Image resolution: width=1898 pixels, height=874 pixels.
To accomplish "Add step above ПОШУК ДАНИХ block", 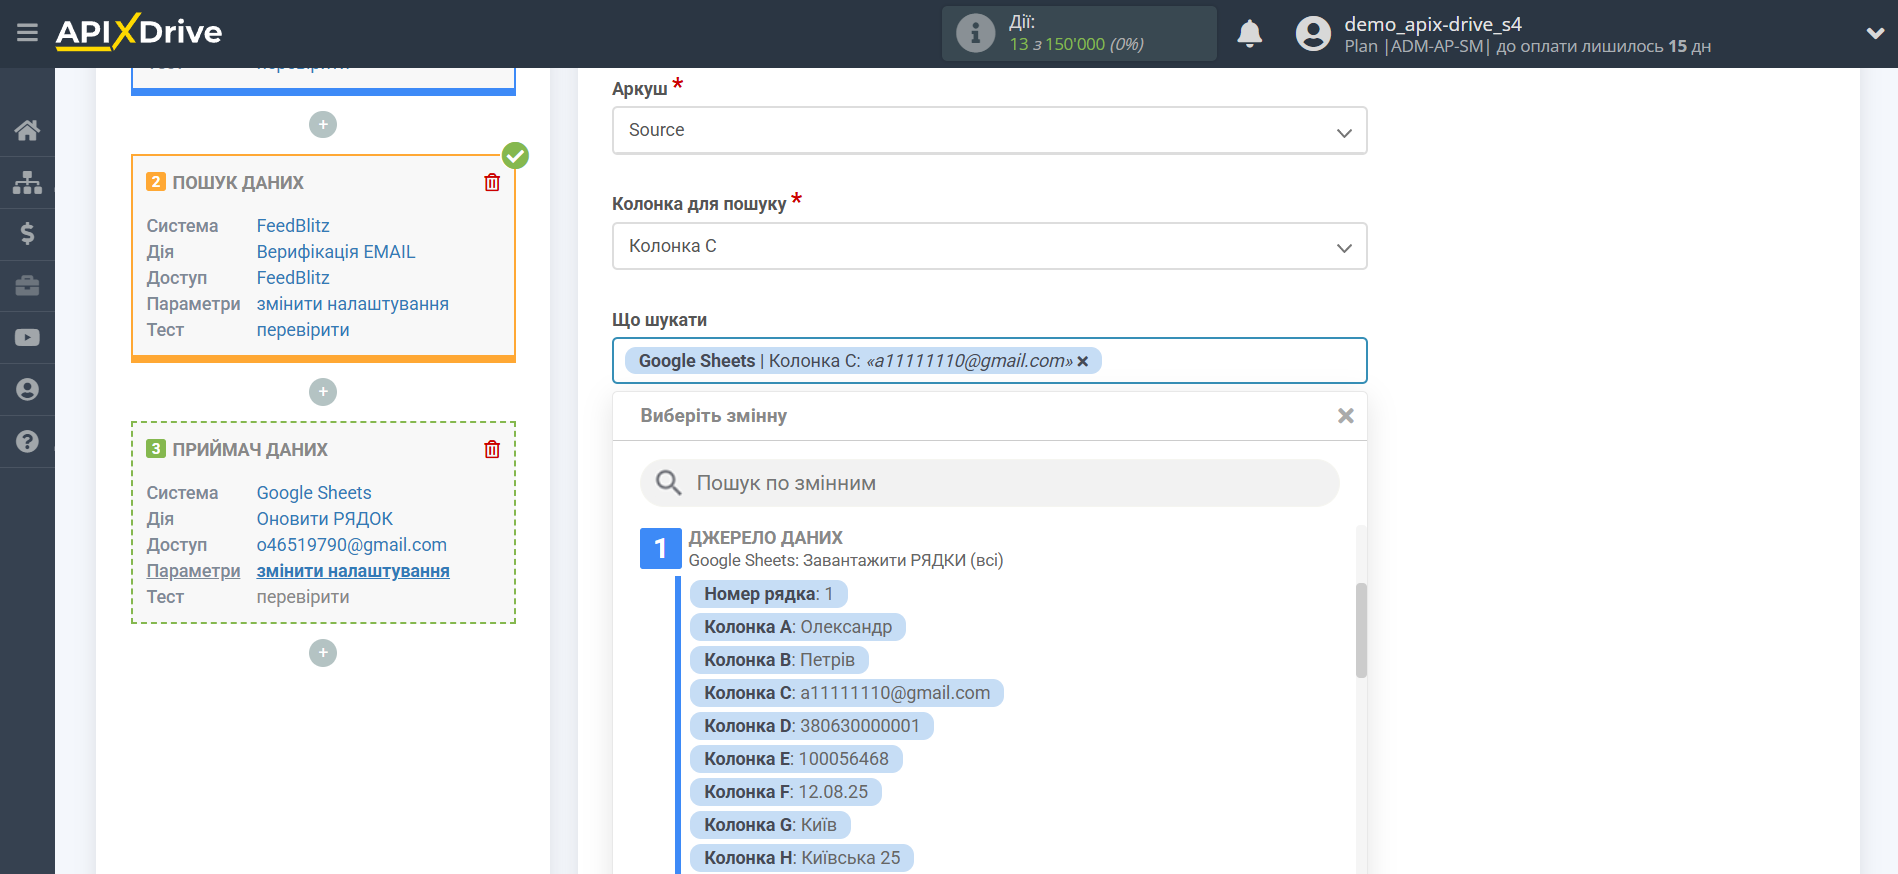I will pos(323,125).
